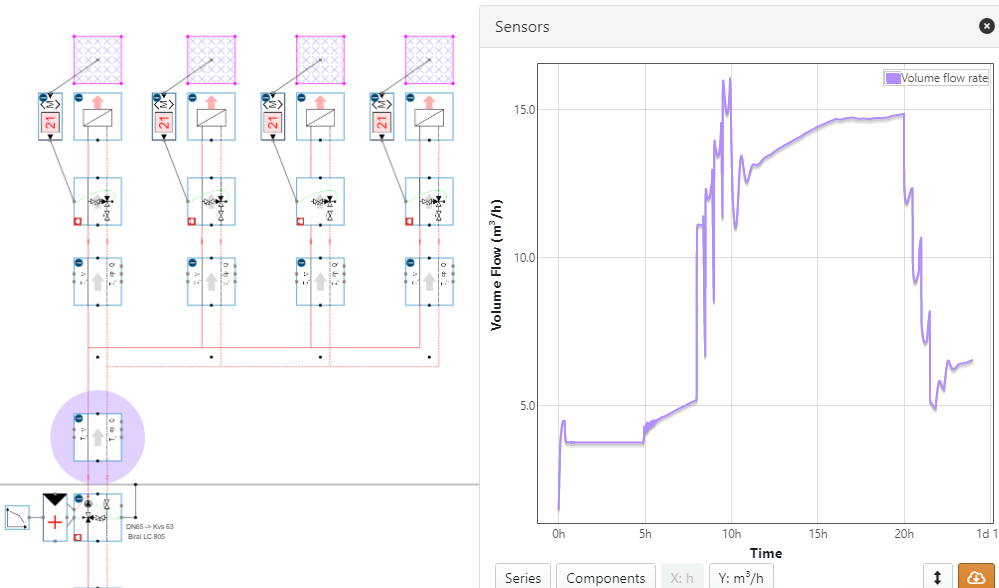Image resolution: width=999 pixels, height=588 pixels.
Task: Click the vertical resize arrows button
Action: click(937, 577)
